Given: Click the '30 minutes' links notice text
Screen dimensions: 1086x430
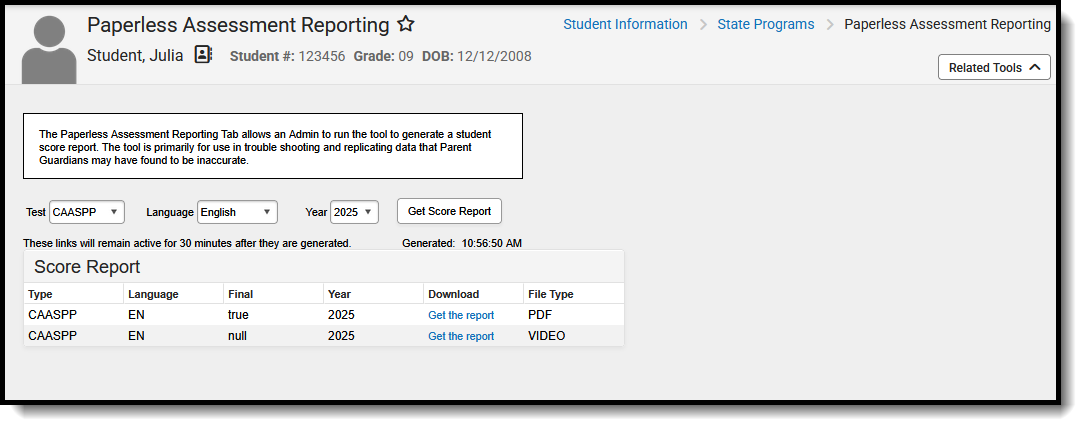Looking at the screenshot, I should tap(187, 243).
